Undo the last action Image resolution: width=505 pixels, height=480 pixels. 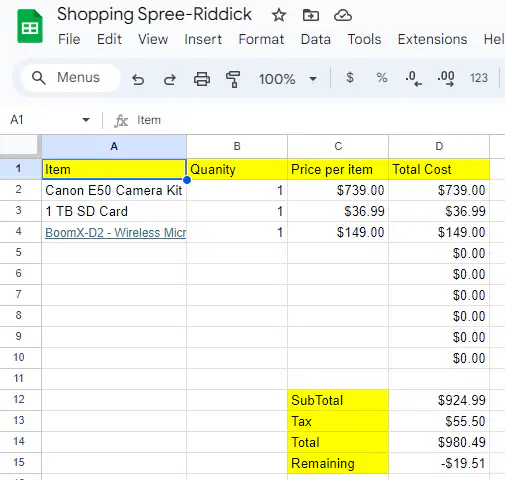(x=138, y=79)
